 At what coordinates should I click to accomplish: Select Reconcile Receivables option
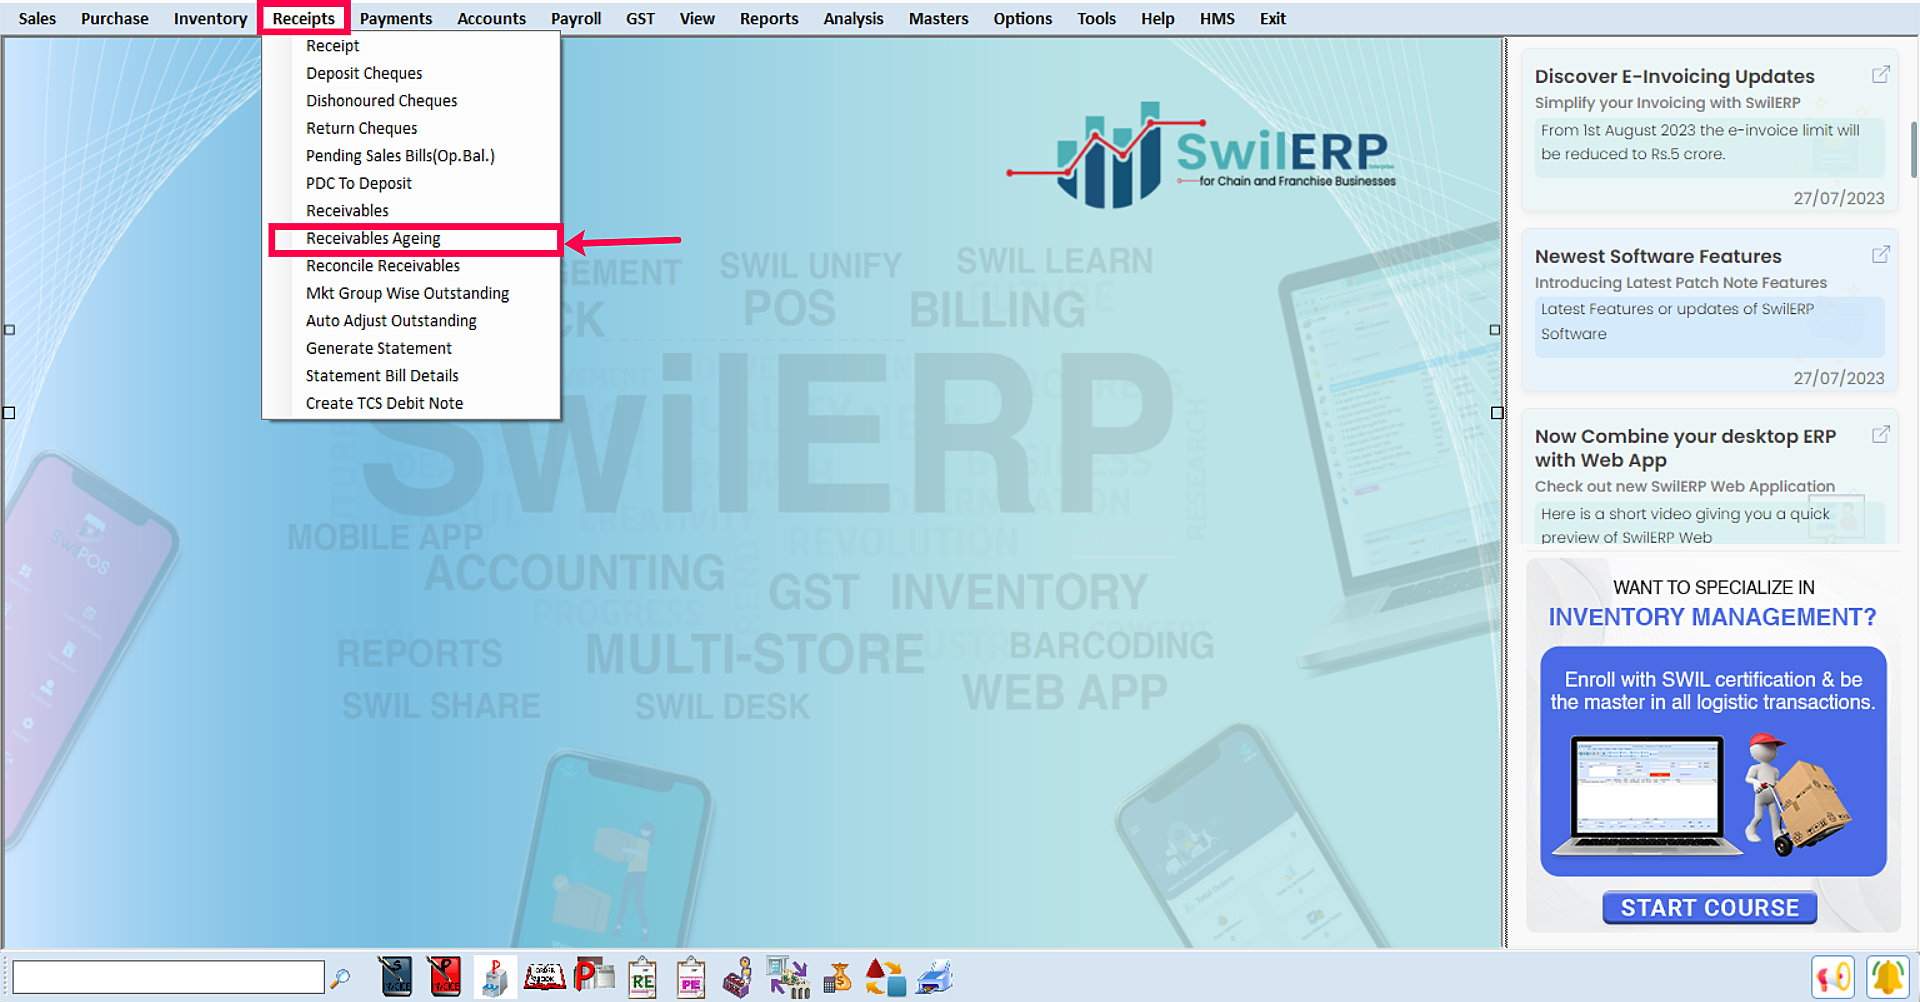(x=411, y=266)
